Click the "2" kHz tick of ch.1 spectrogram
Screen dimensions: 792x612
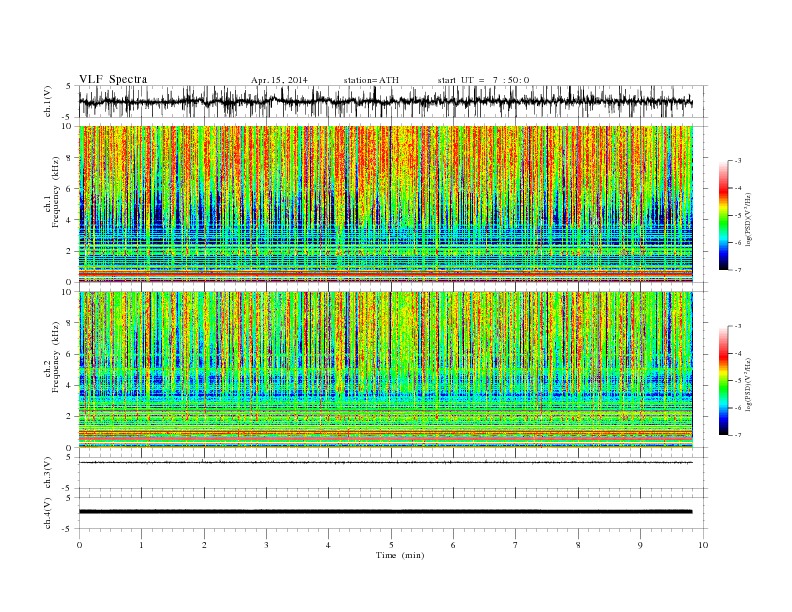point(70,251)
